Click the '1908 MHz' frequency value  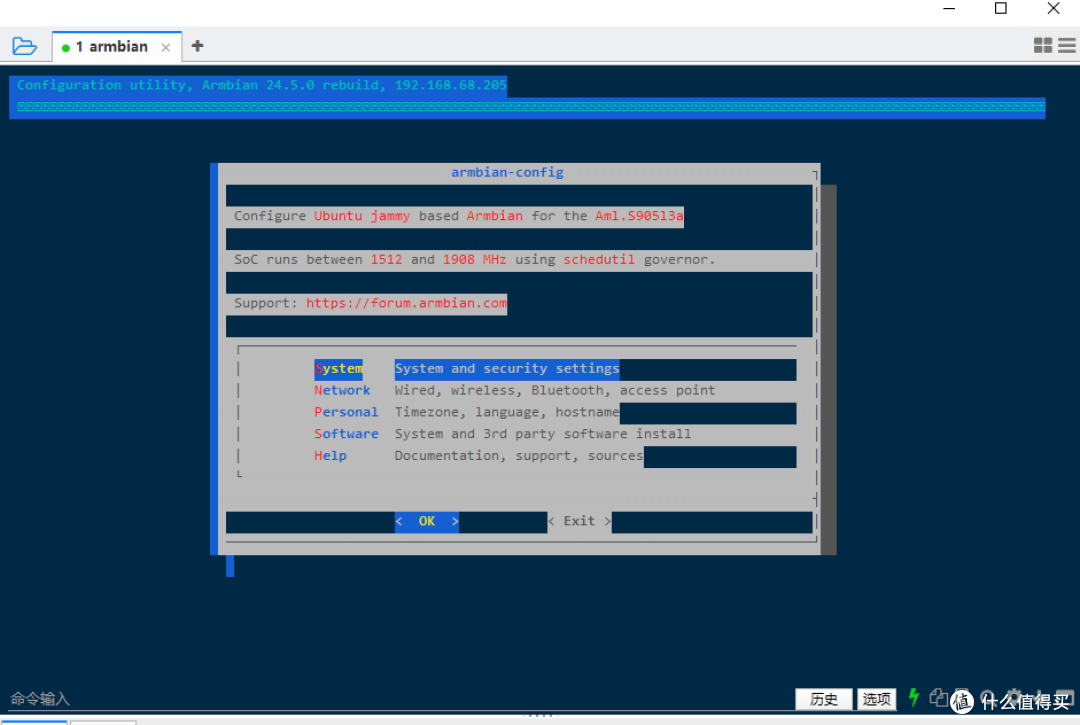(475, 260)
